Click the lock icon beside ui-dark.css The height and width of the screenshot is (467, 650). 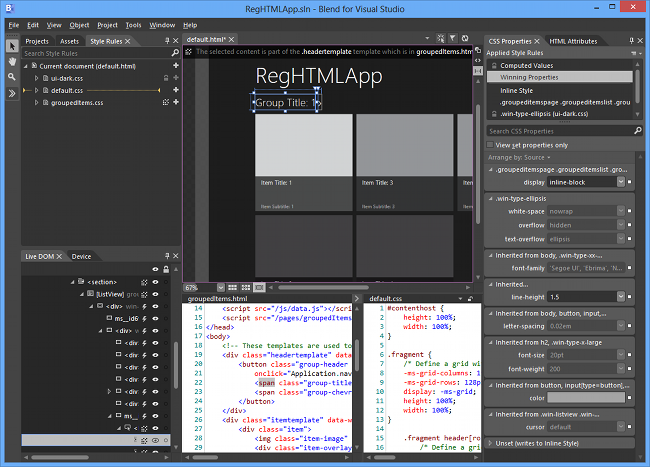coord(166,78)
